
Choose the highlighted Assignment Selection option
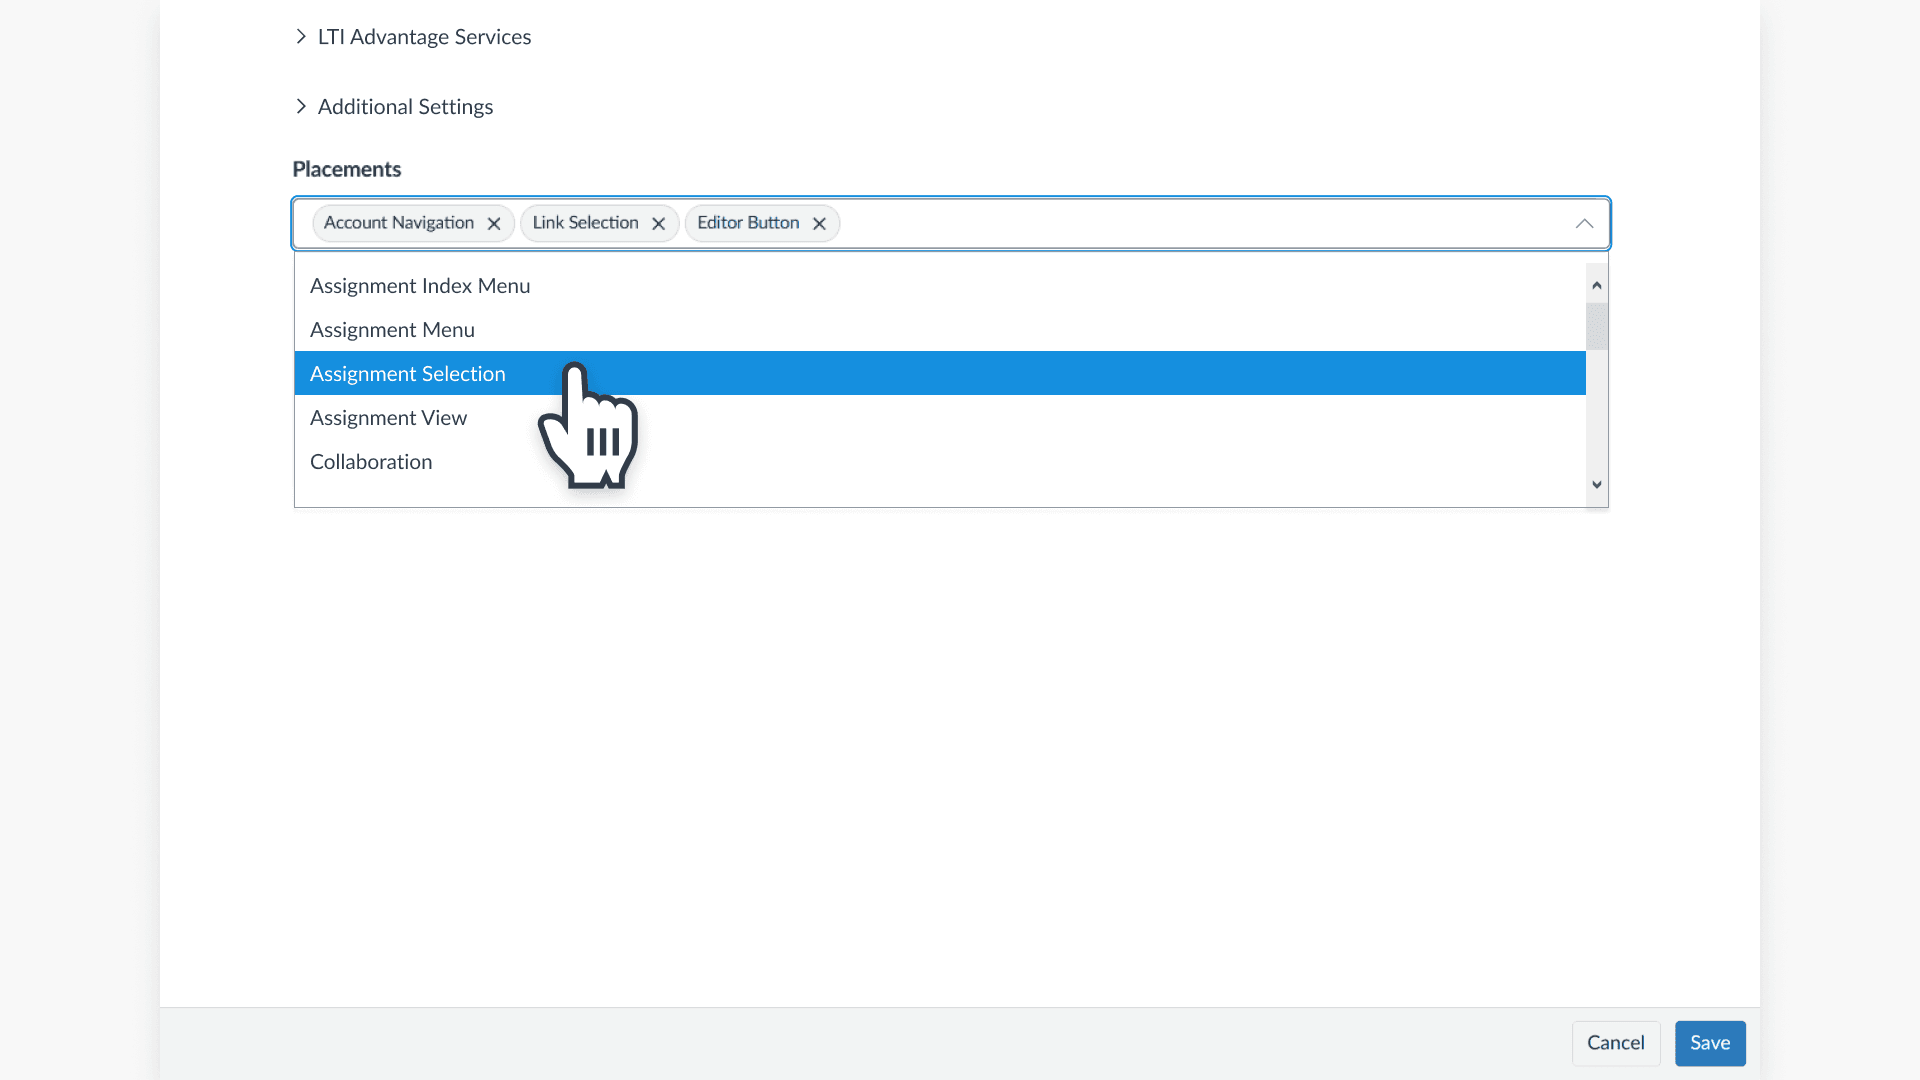[x=407, y=373]
